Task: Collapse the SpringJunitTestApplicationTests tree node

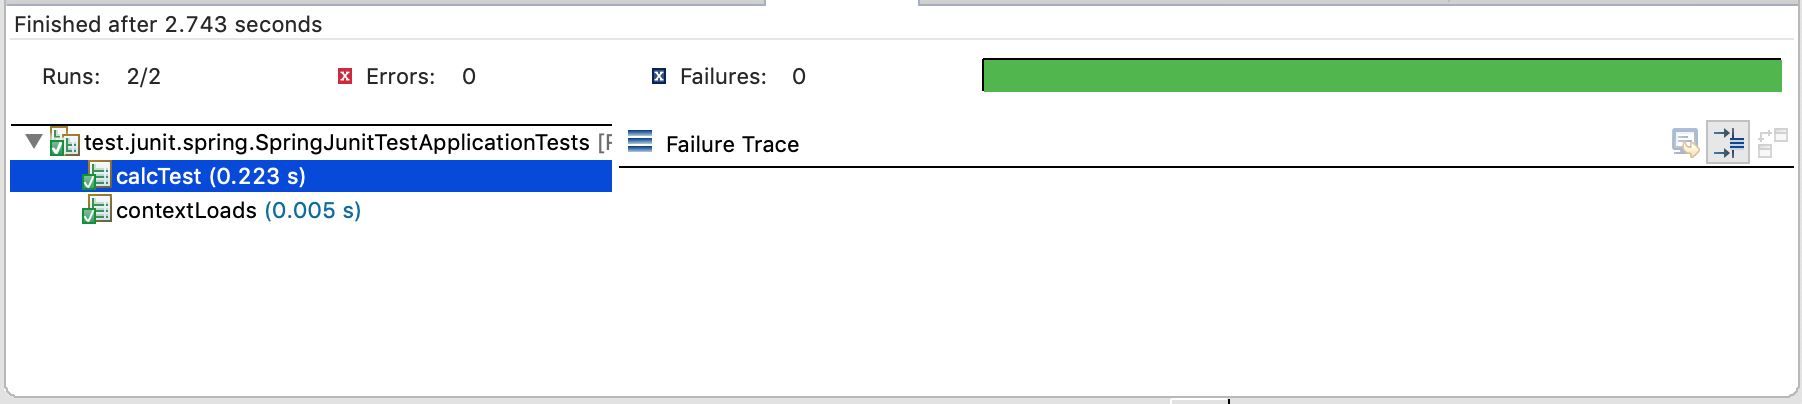Action: click(34, 142)
